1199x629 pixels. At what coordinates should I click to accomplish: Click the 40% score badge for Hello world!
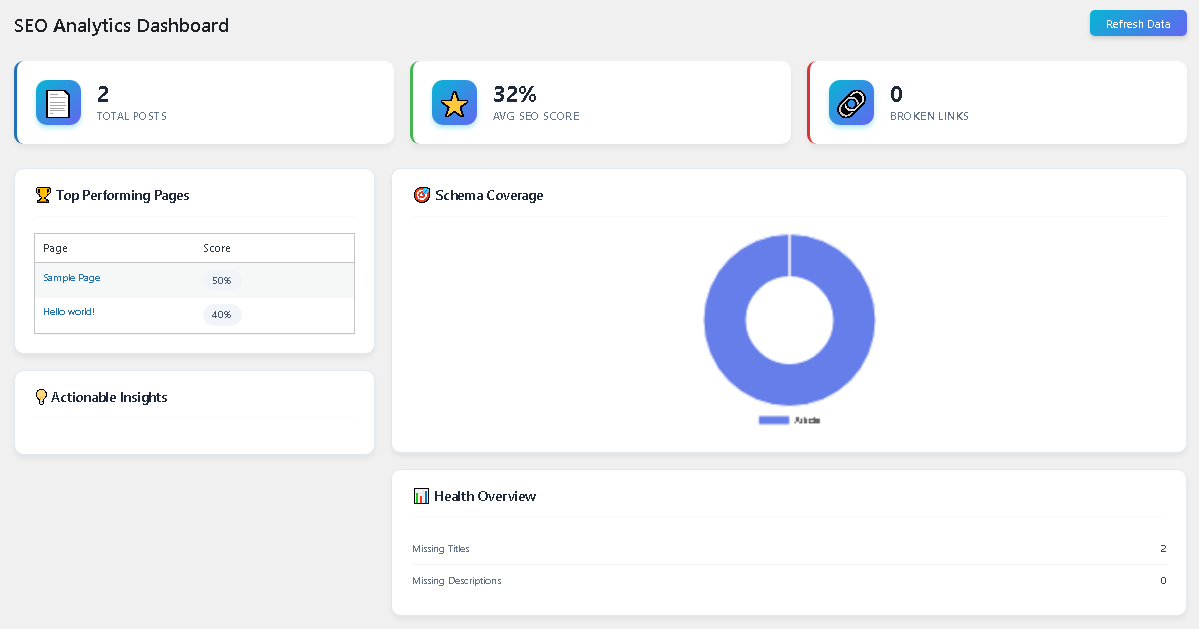pos(221,314)
